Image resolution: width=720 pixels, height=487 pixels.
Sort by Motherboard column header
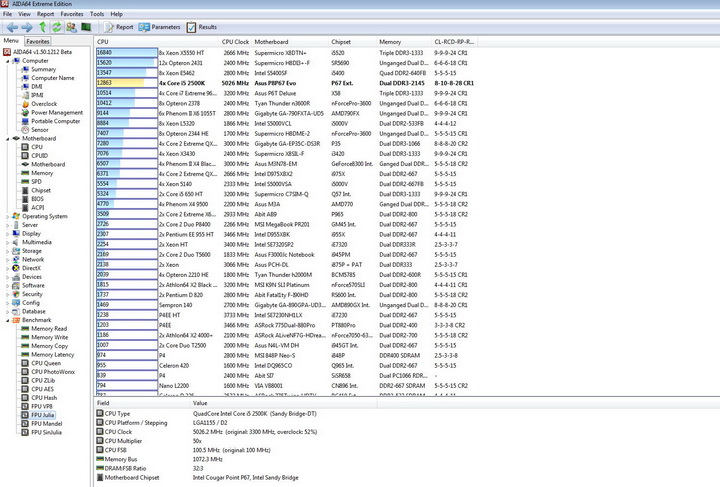(x=290, y=42)
